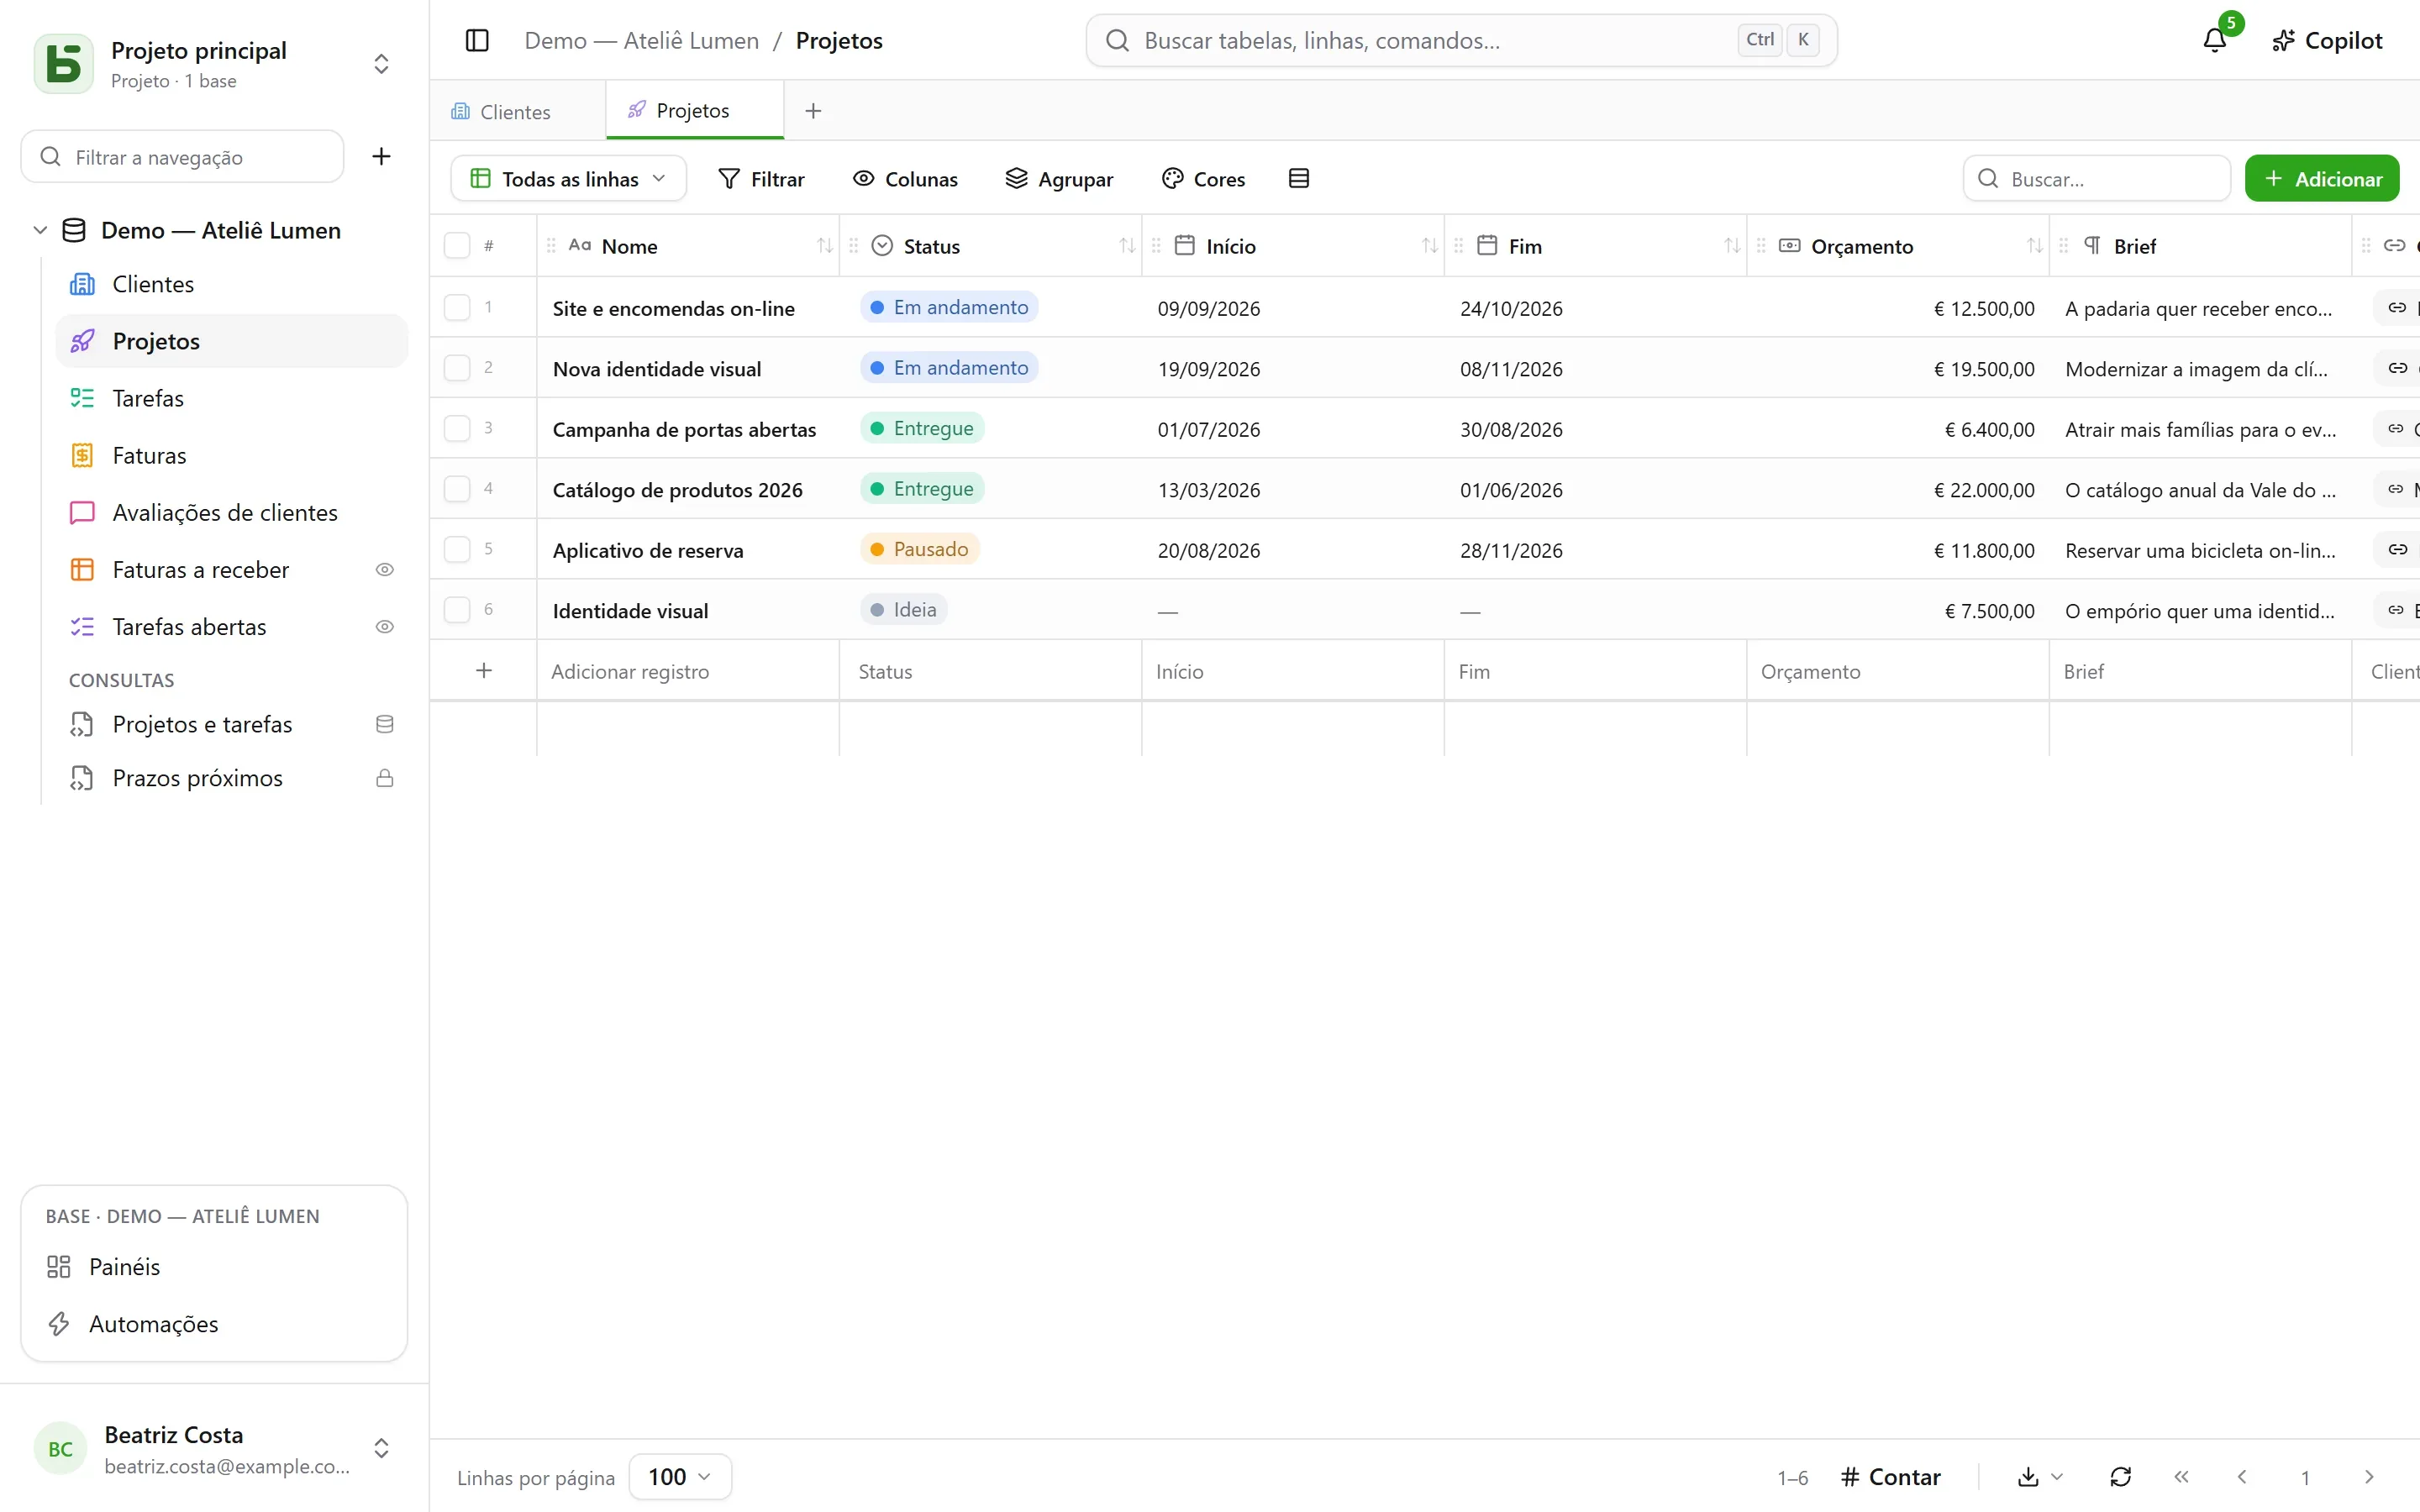Go to previous page arrow

pyautogui.click(x=2242, y=1477)
